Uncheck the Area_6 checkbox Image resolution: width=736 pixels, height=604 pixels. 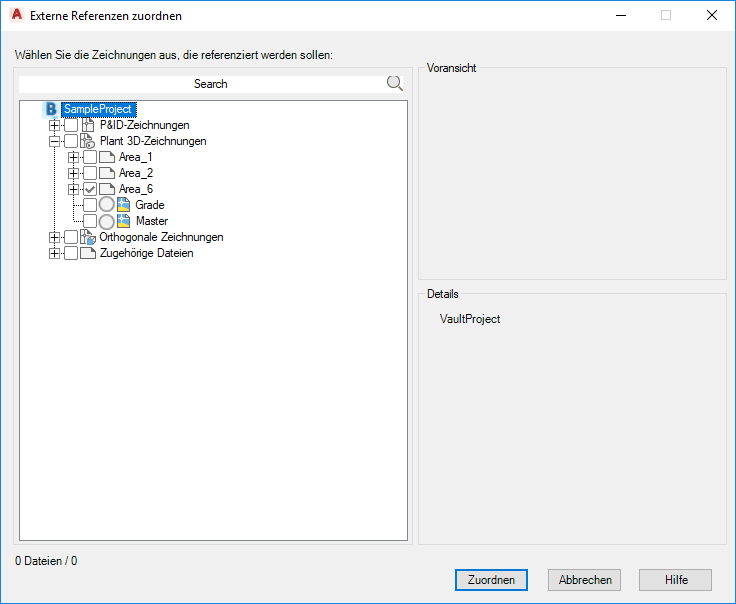coord(90,189)
